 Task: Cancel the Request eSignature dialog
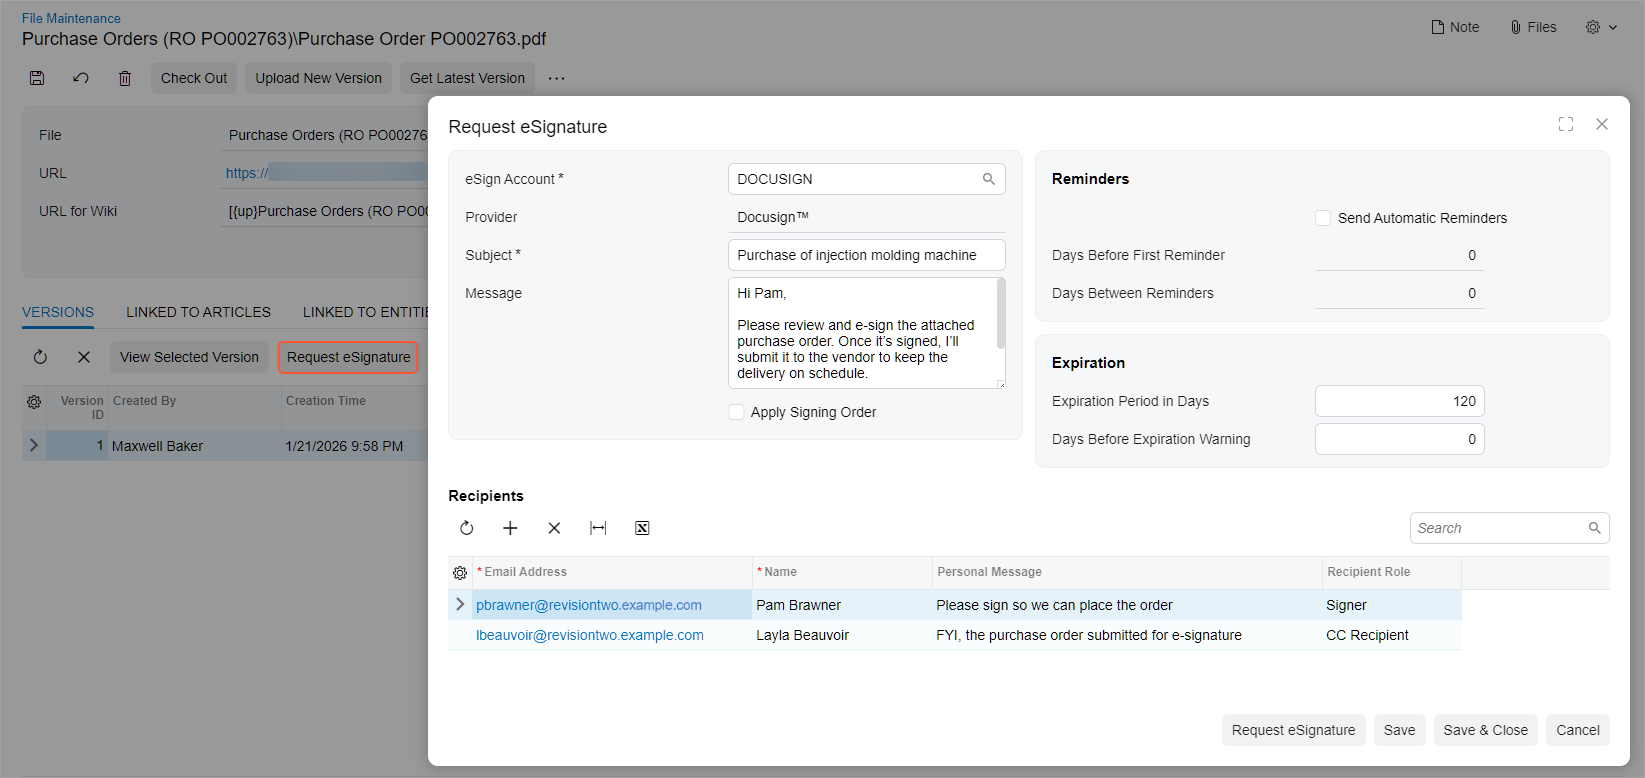pyautogui.click(x=1577, y=730)
